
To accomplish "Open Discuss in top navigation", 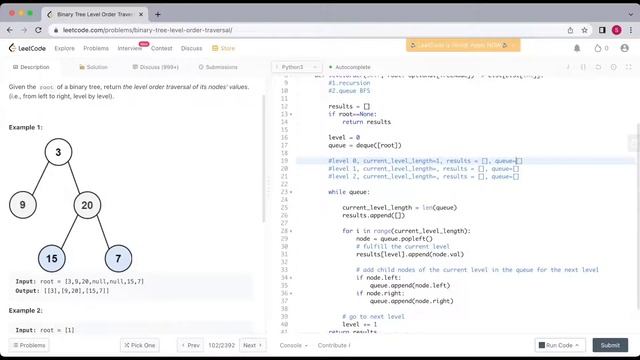I will click(x=191, y=48).
